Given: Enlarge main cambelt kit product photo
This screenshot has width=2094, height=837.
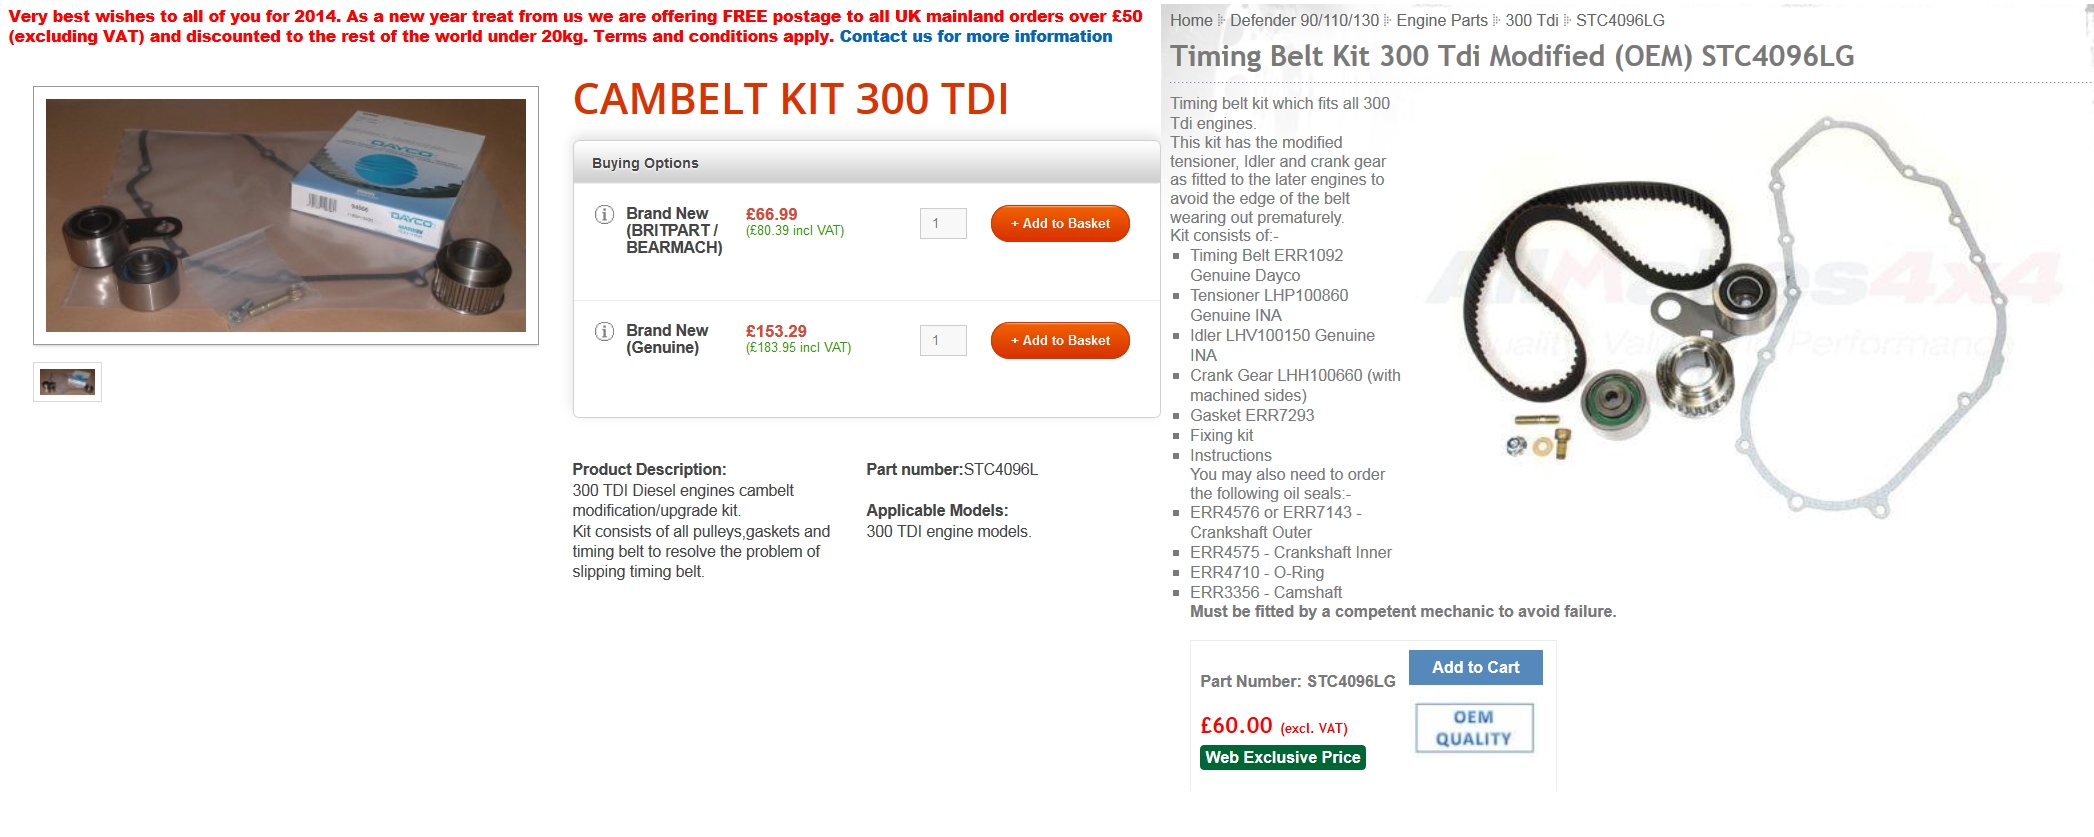Looking at the screenshot, I should click(286, 215).
